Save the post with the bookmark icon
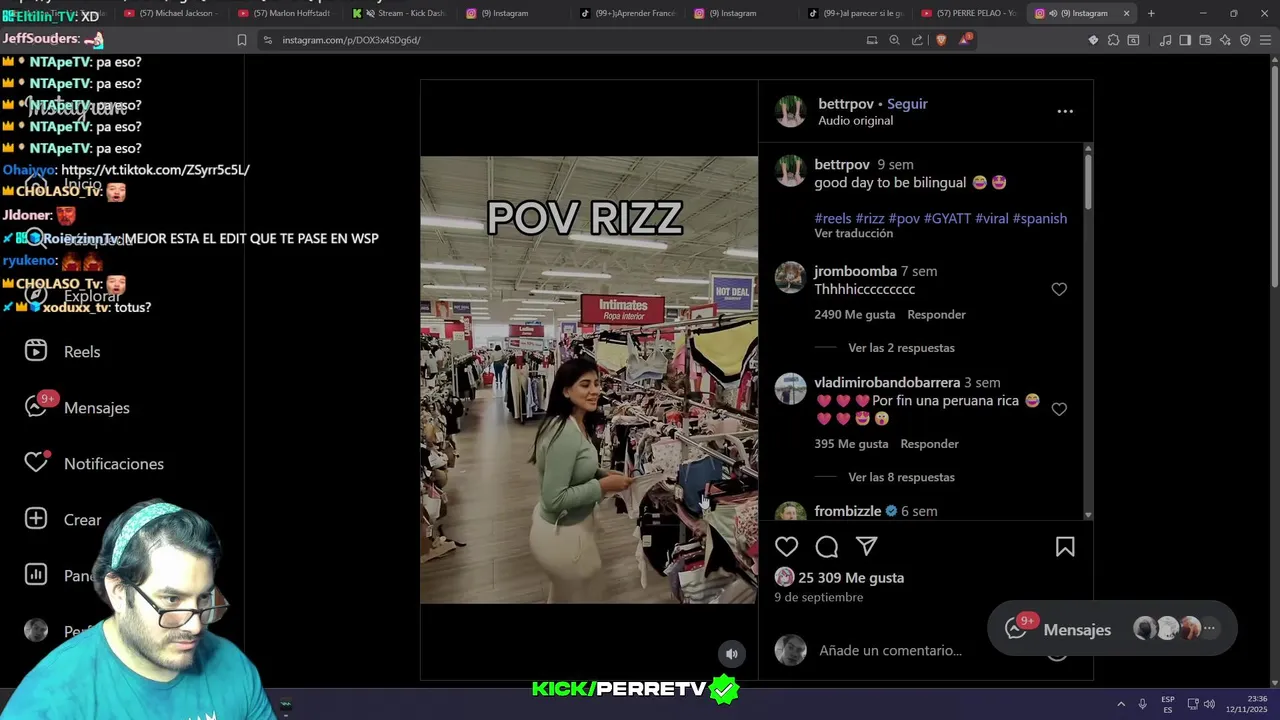Screen dimensions: 1280x720 [1065, 547]
